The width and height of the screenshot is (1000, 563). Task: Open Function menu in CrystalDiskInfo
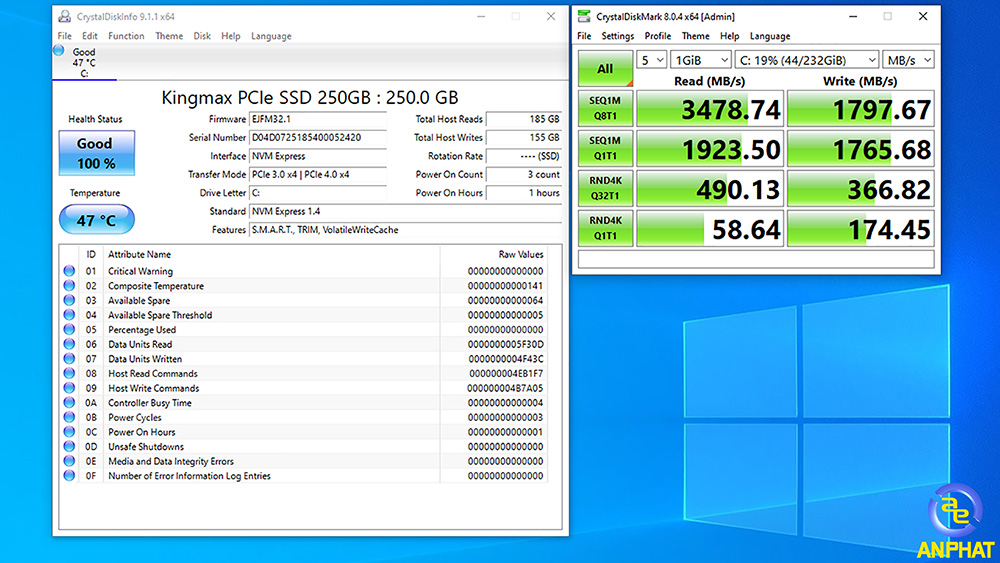126,36
